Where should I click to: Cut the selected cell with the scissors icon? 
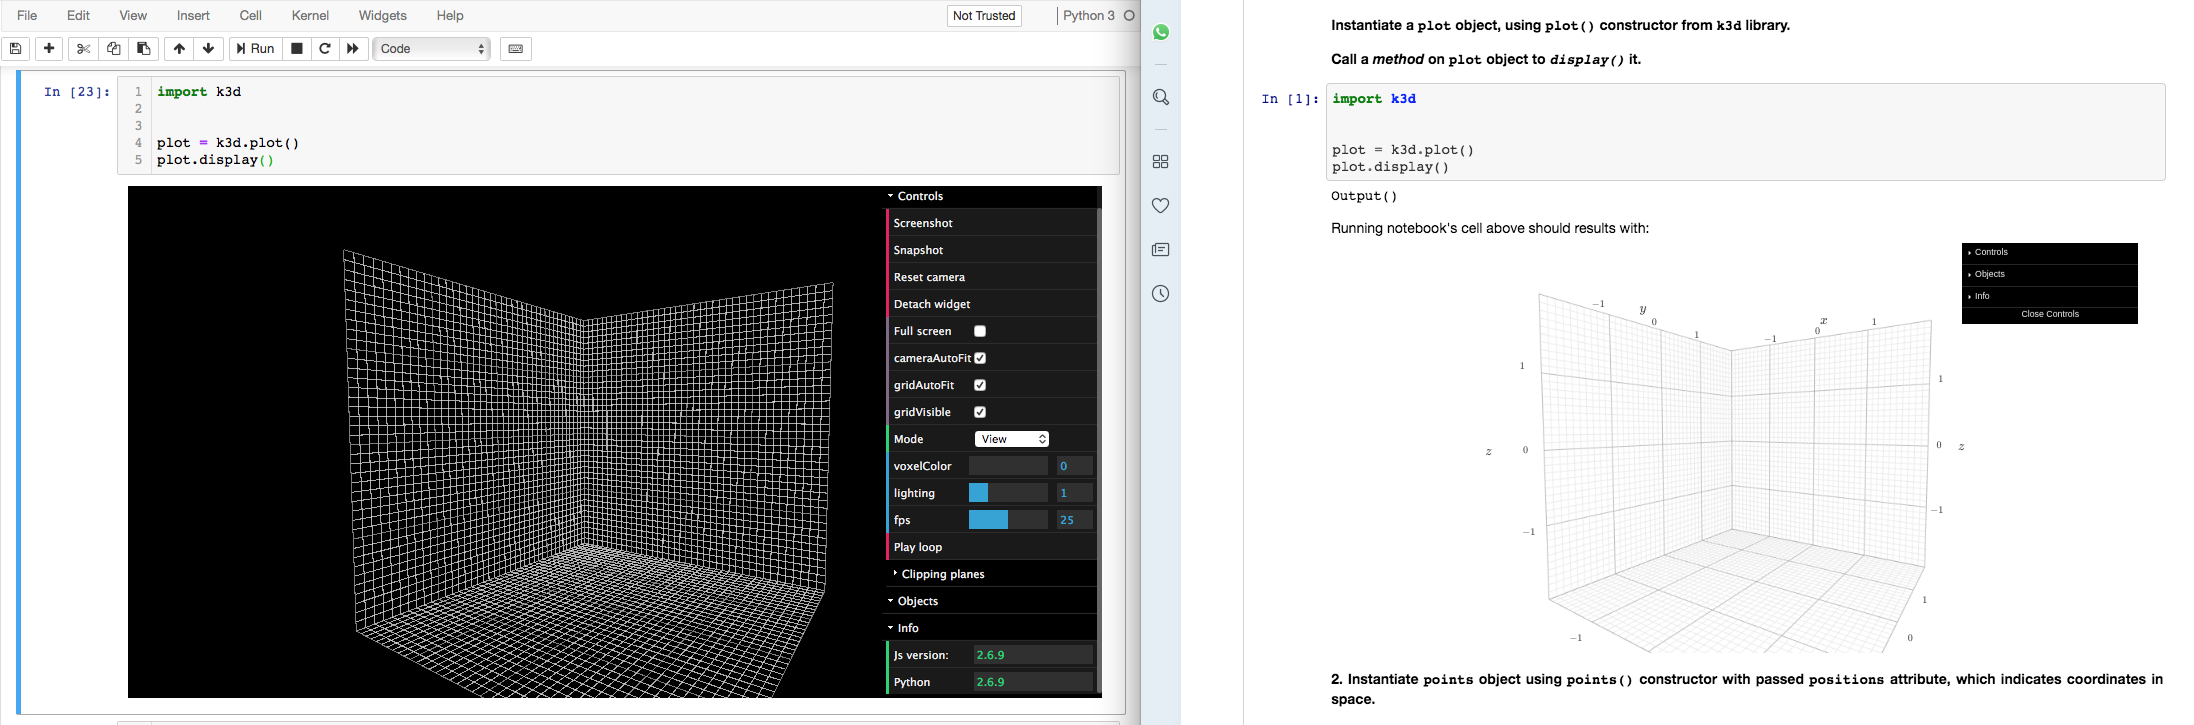(83, 48)
